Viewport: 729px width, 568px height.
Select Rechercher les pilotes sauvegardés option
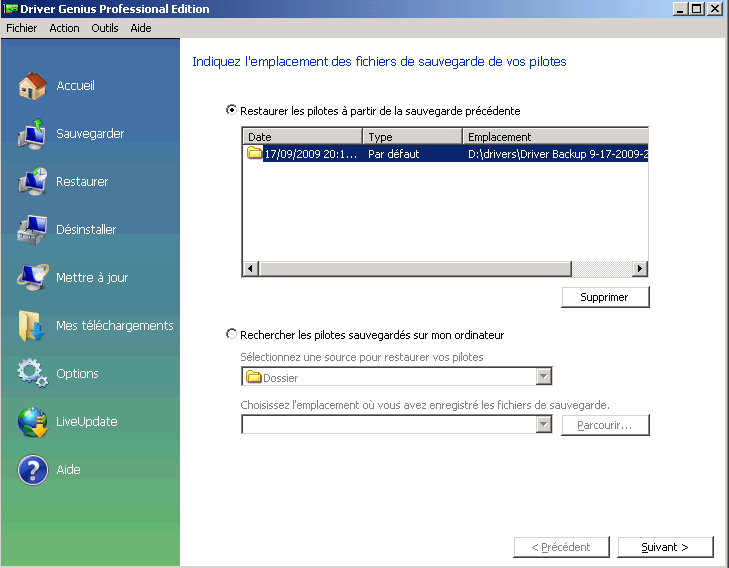click(231, 334)
